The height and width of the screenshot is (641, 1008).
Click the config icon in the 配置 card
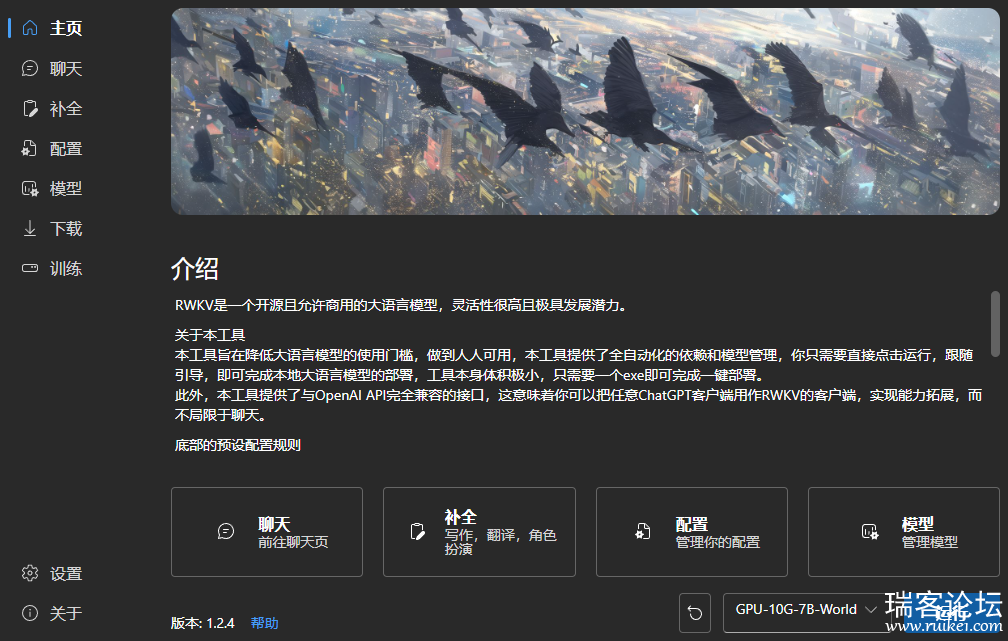(x=643, y=531)
